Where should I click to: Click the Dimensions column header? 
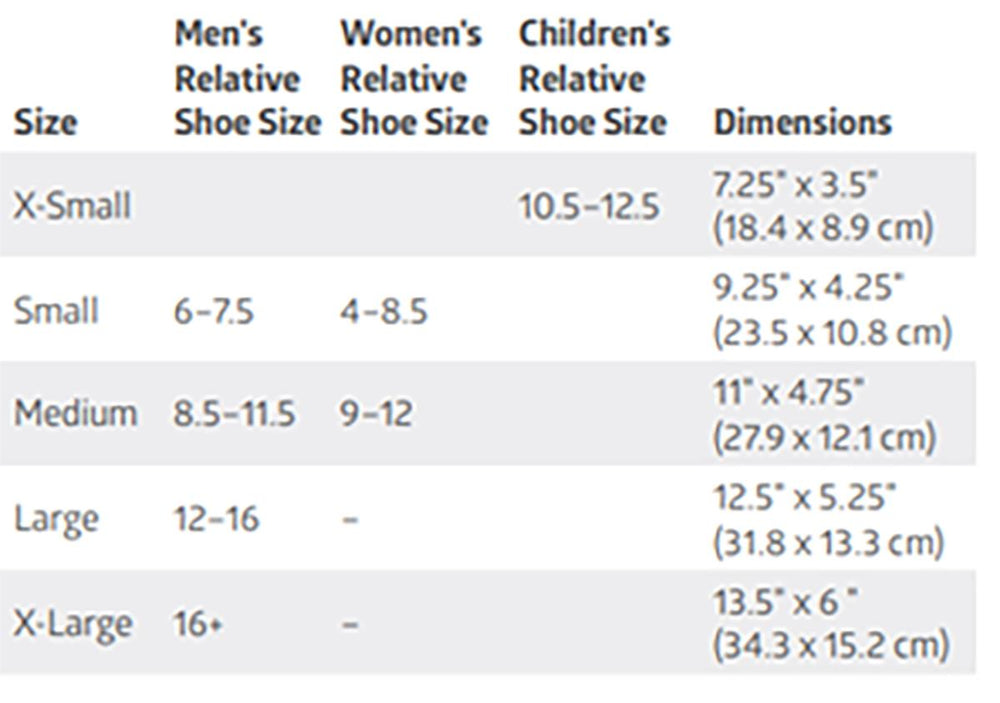801,123
